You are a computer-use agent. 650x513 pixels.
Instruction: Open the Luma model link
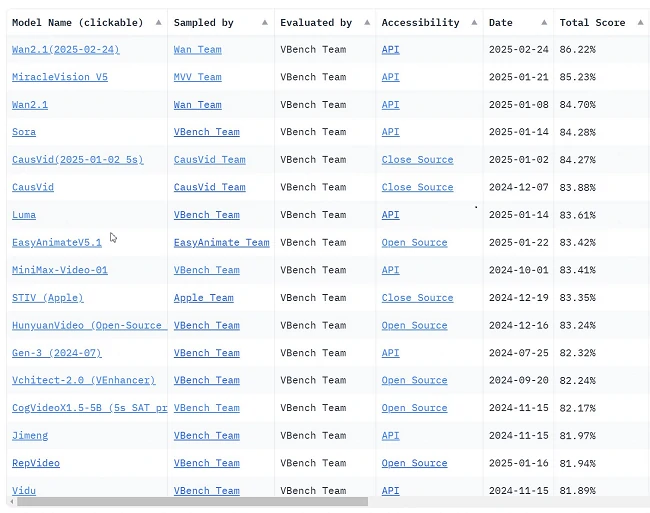click(x=24, y=215)
